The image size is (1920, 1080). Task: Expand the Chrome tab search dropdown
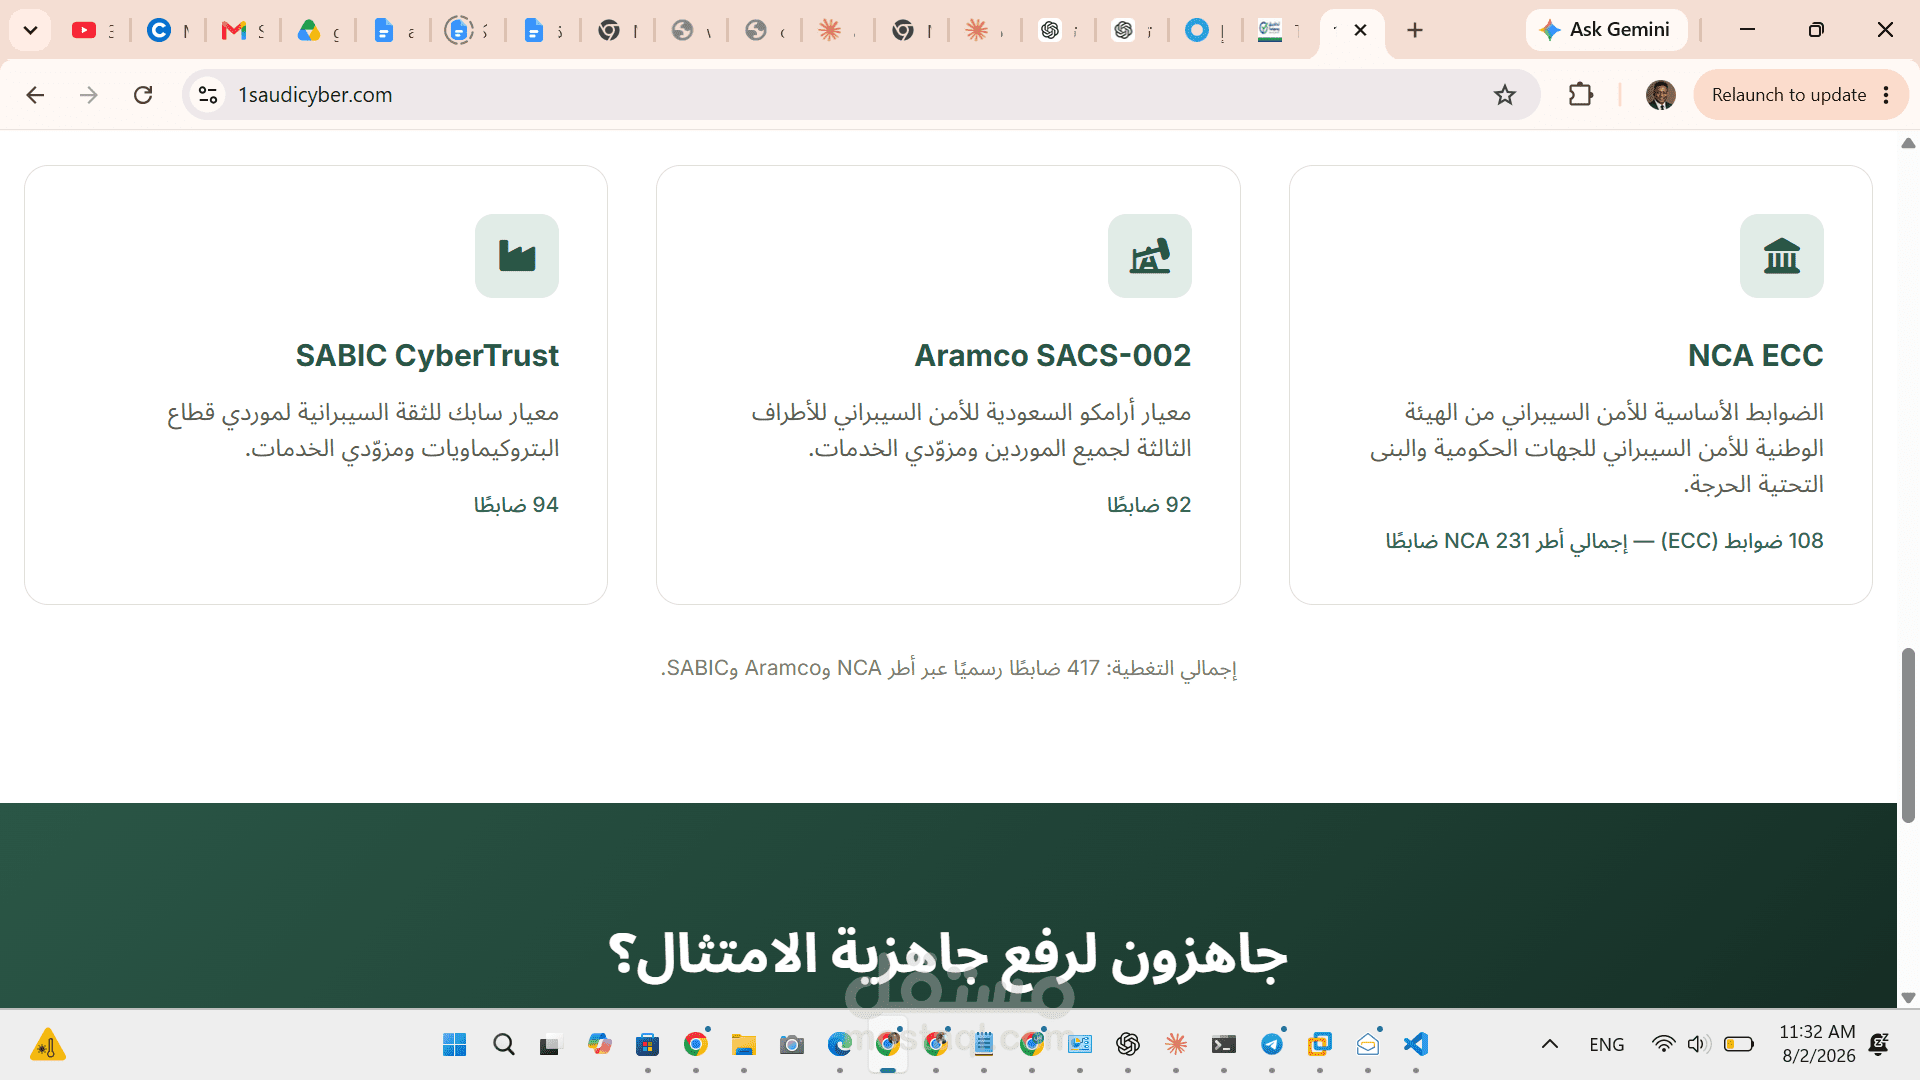point(30,30)
